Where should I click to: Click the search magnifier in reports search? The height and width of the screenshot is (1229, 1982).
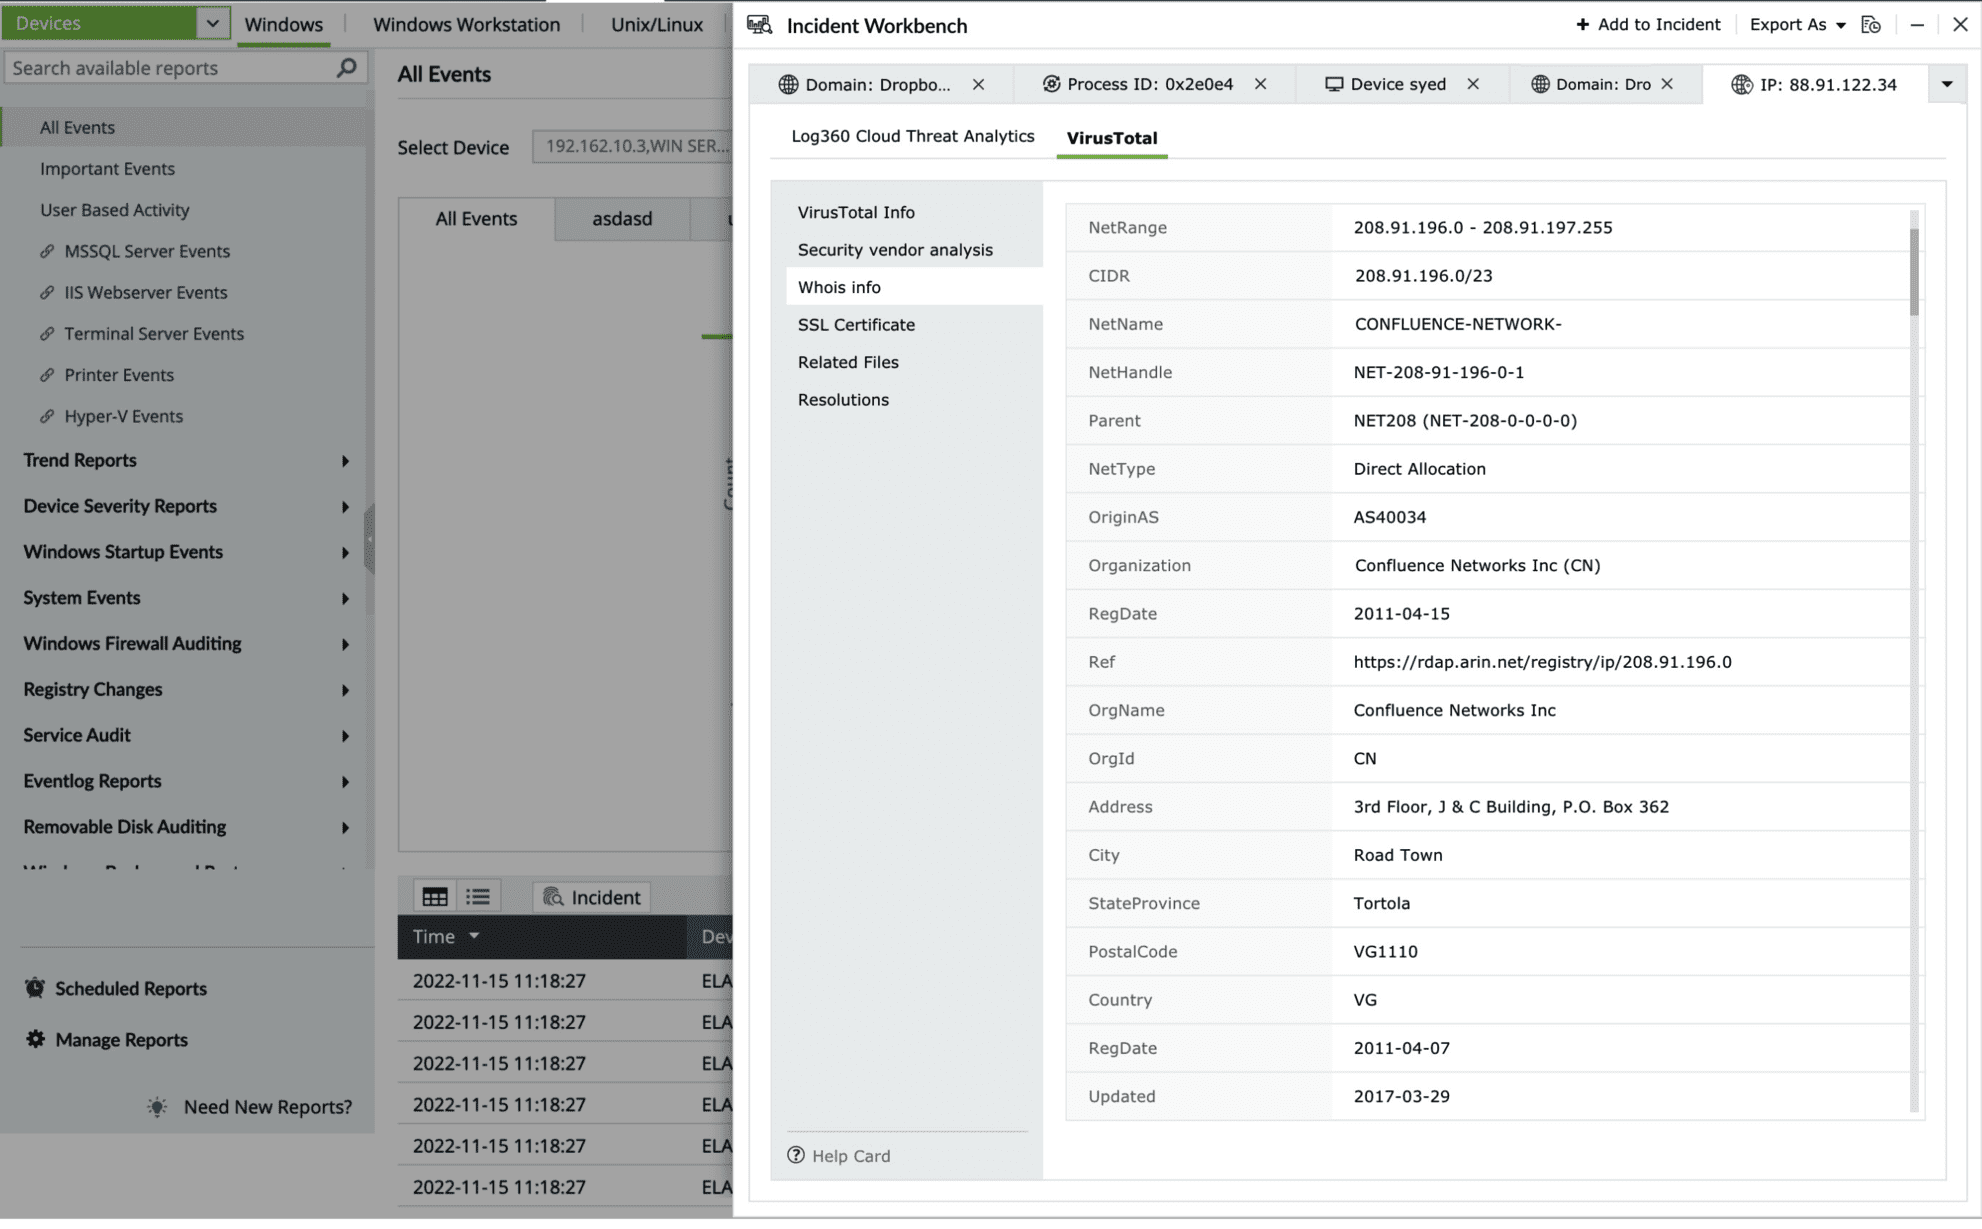pos(346,68)
